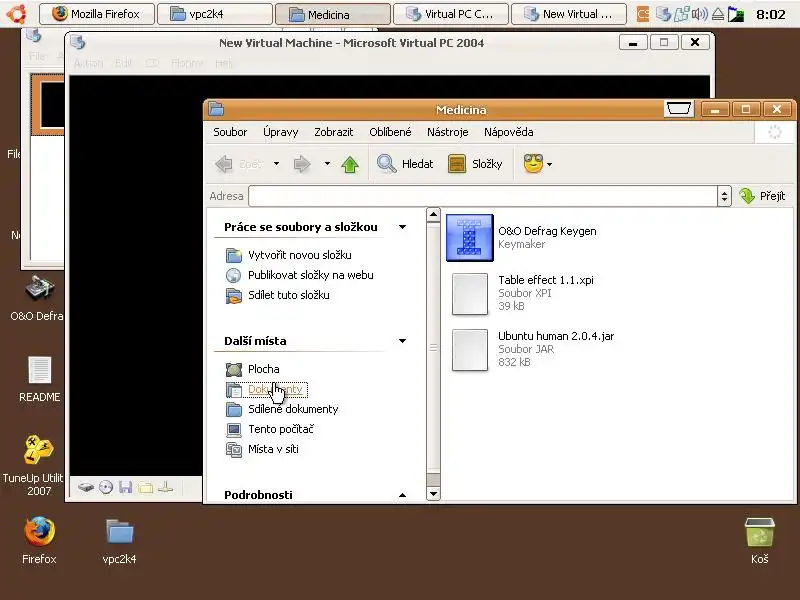This screenshot has height=600, width=800.
Task: Open Tento počítač link
Action: pyautogui.click(x=281, y=429)
